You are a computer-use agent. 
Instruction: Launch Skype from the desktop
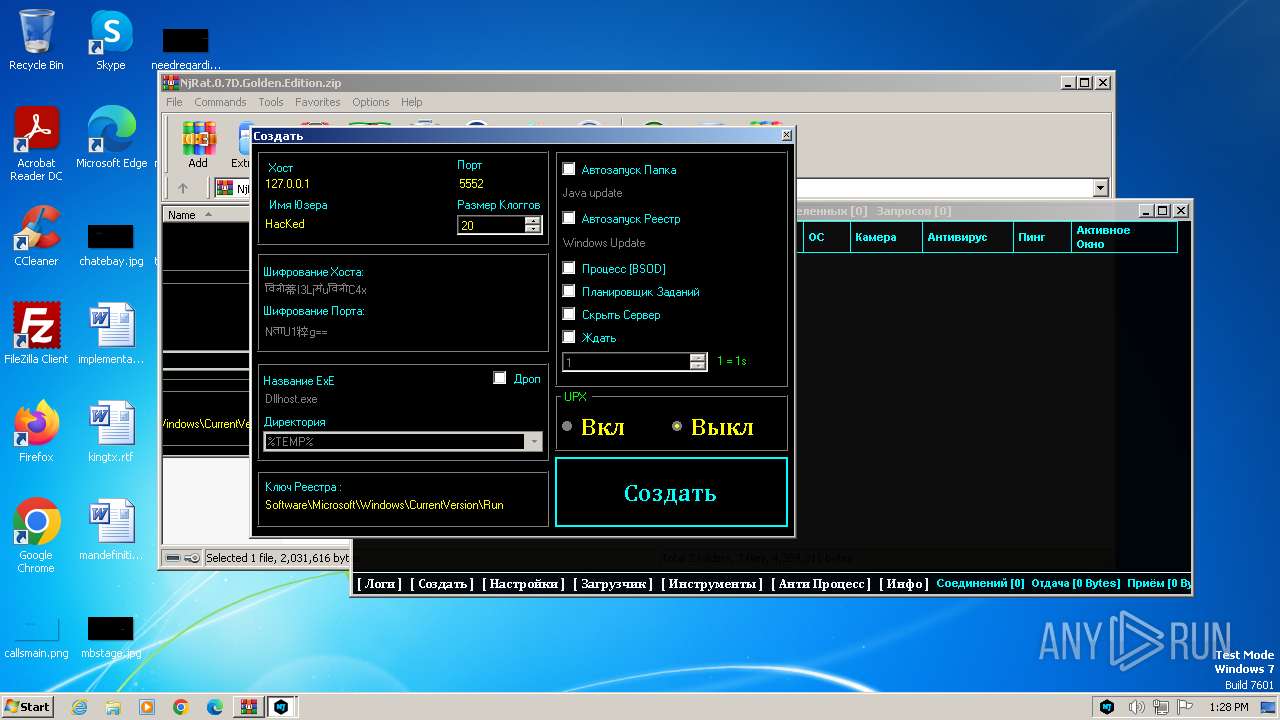pos(110,40)
